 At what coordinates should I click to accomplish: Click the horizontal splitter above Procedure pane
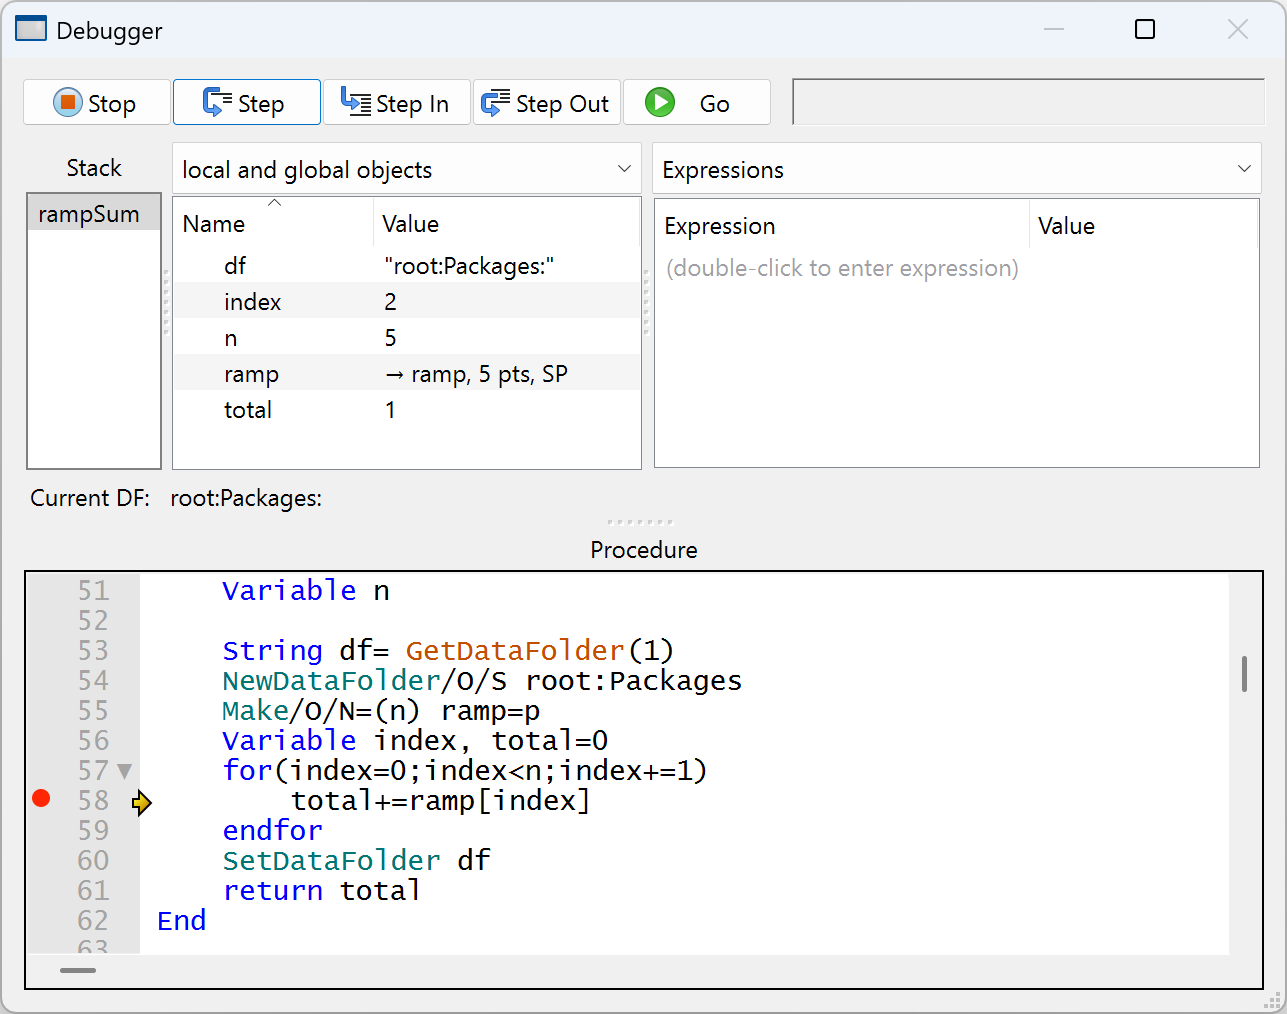click(640, 522)
